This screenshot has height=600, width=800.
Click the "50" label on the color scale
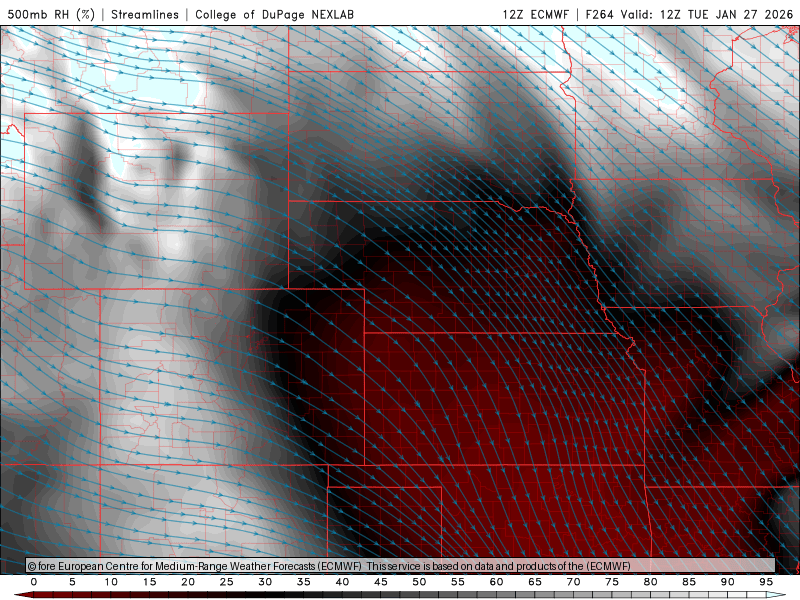[419, 582]
